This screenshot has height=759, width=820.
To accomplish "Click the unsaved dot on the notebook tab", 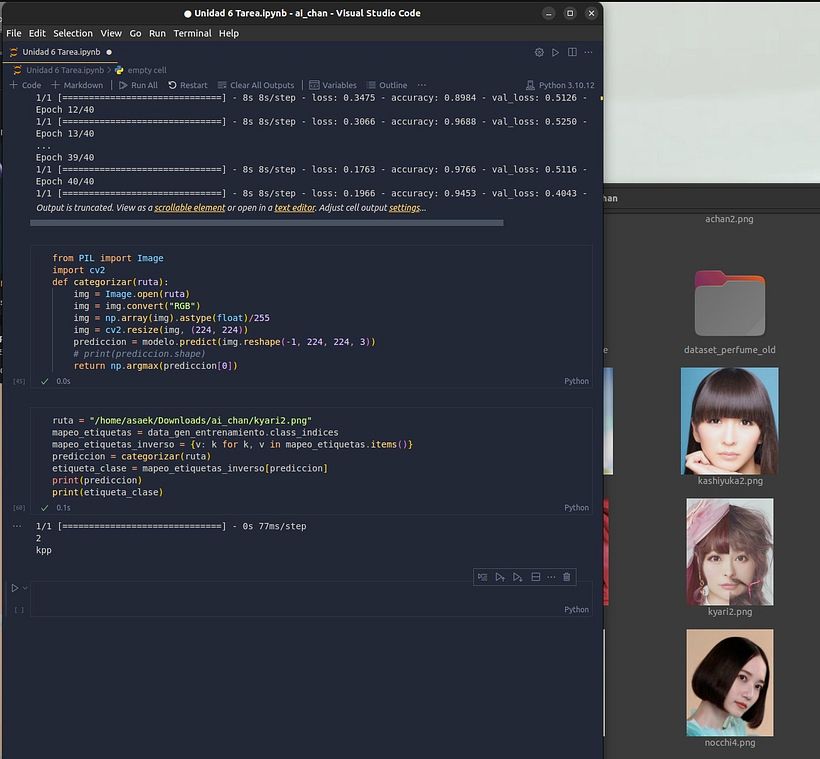I will [x=109, y=52].
